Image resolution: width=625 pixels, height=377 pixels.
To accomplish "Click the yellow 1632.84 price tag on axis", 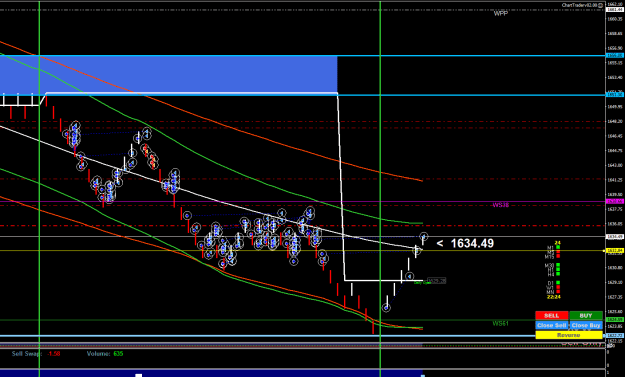I will 614,251.
